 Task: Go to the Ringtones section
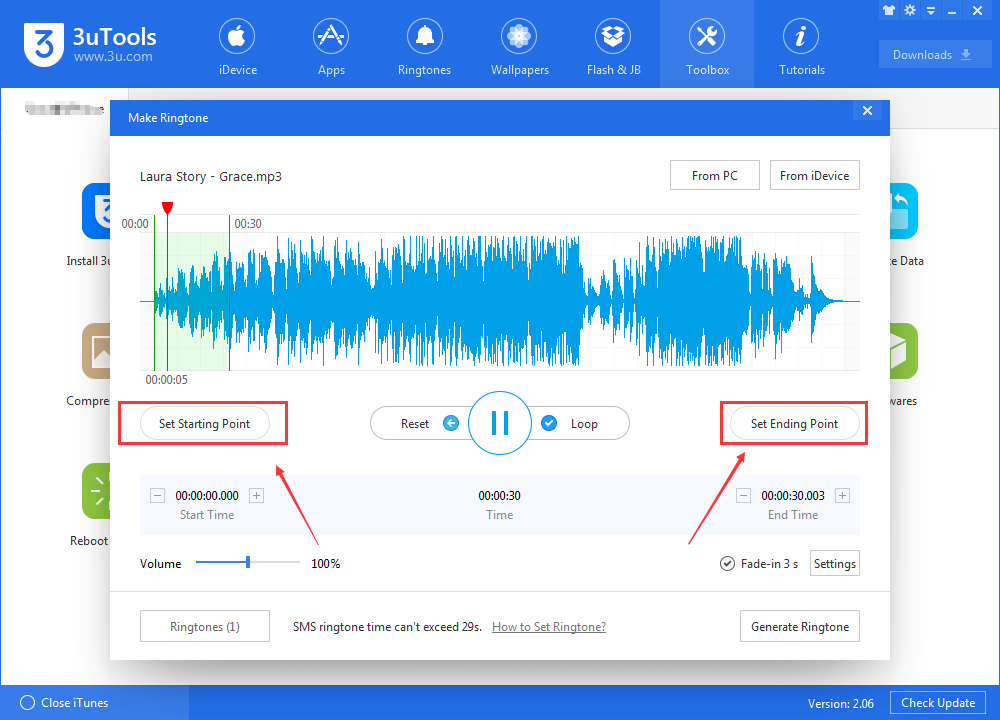tap(424, 47)
